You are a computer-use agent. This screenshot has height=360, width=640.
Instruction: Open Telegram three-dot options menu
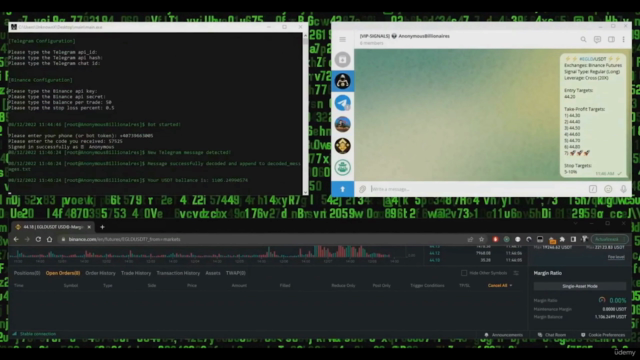pyautogui.click(x=623, y=40)
